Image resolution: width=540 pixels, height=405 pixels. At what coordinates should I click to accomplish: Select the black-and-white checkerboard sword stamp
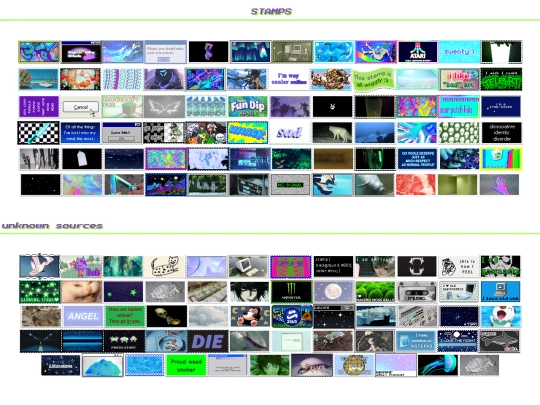(39, 133)
